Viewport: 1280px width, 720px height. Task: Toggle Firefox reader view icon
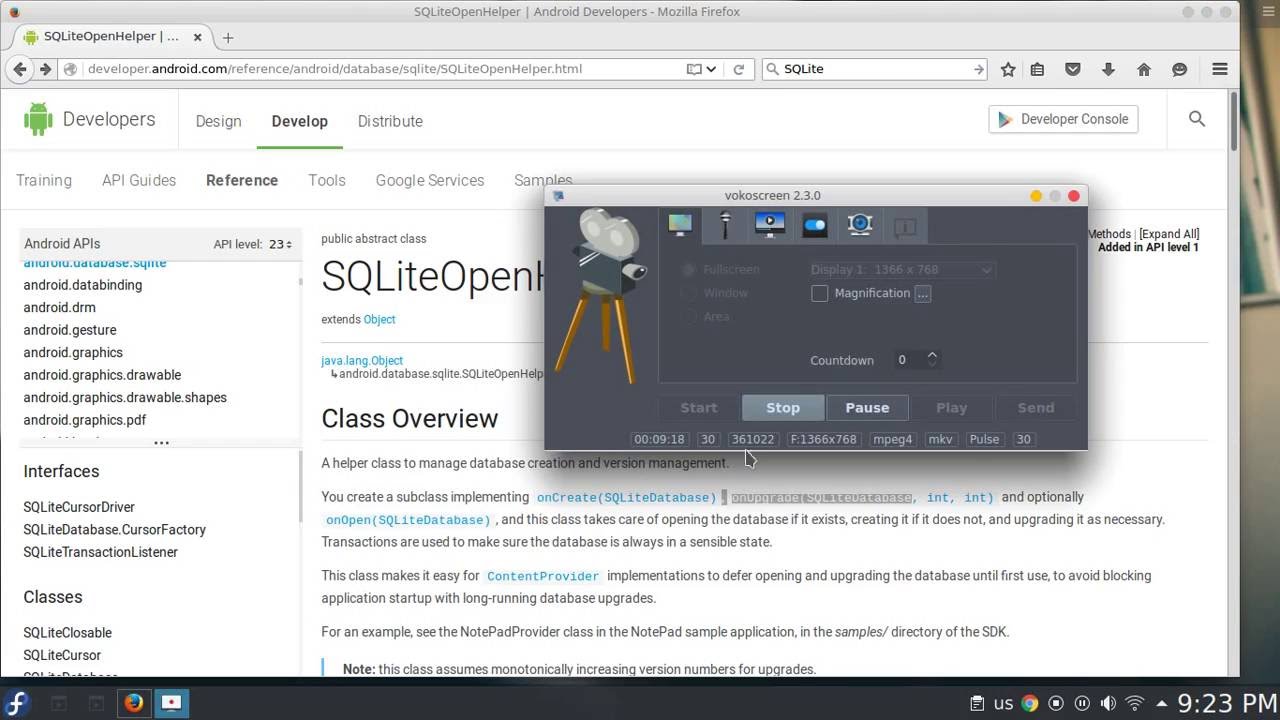pos(694,69)
